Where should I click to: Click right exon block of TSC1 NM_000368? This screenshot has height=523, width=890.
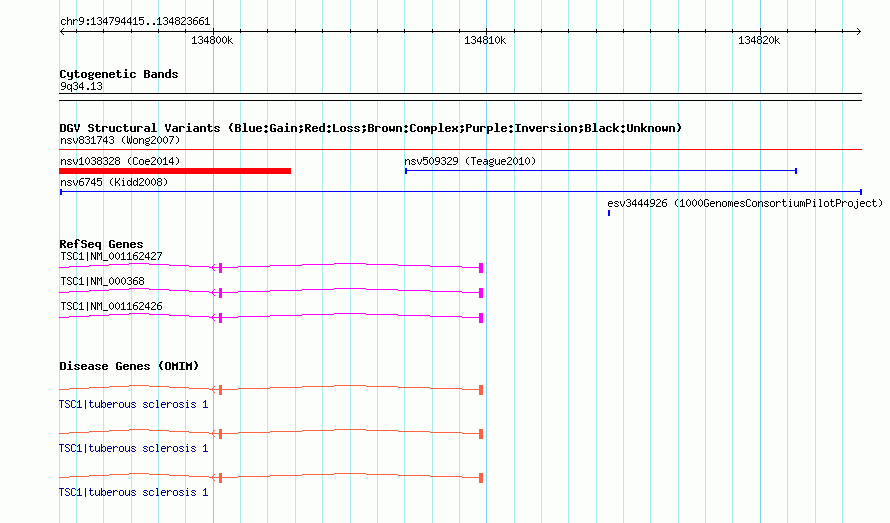coord(481,293)
